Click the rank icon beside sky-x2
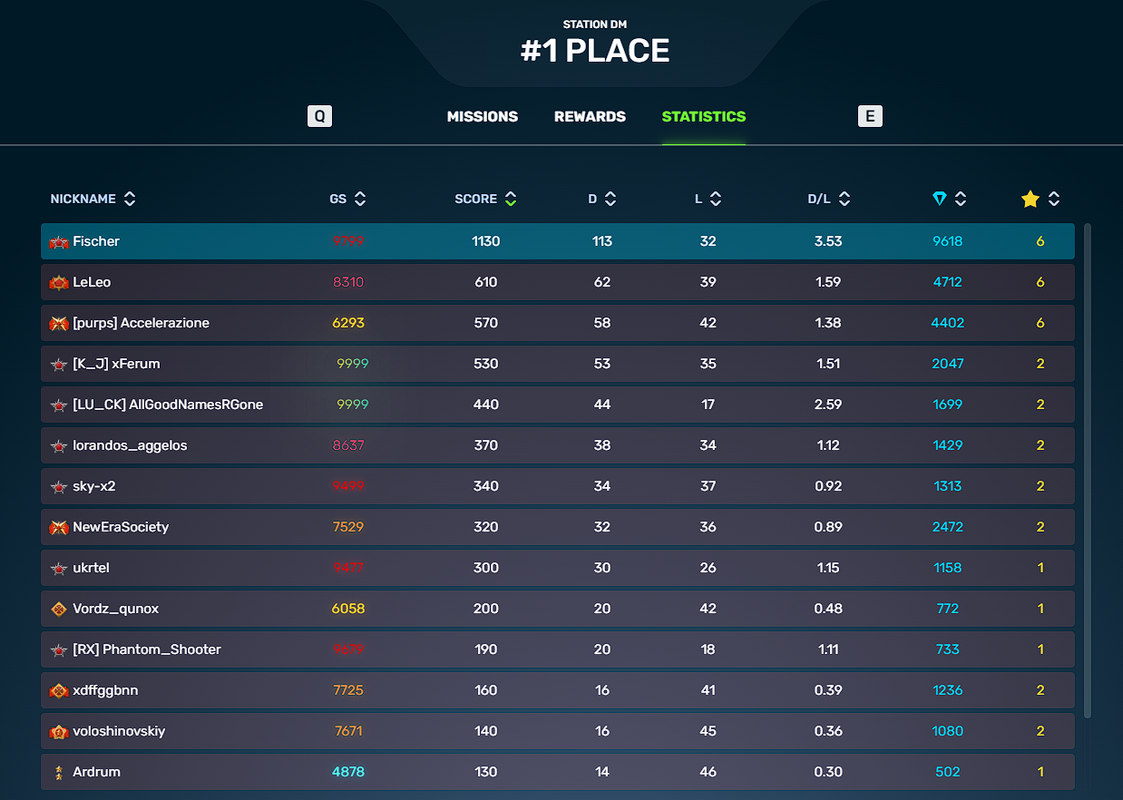The image size is (1123, 800). click(59, 487)
